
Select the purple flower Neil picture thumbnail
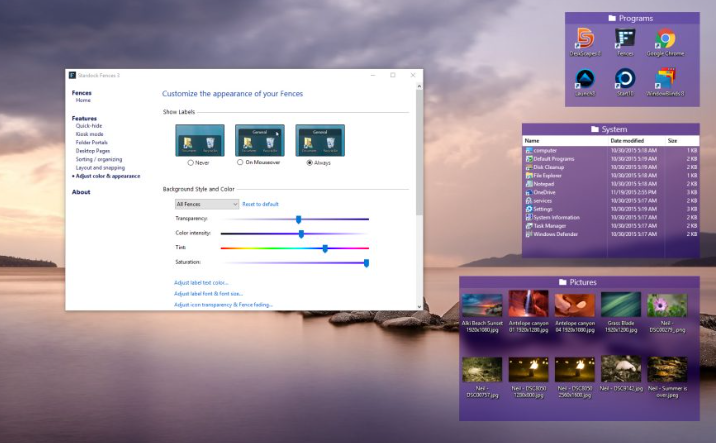click(x=667, y=306)
